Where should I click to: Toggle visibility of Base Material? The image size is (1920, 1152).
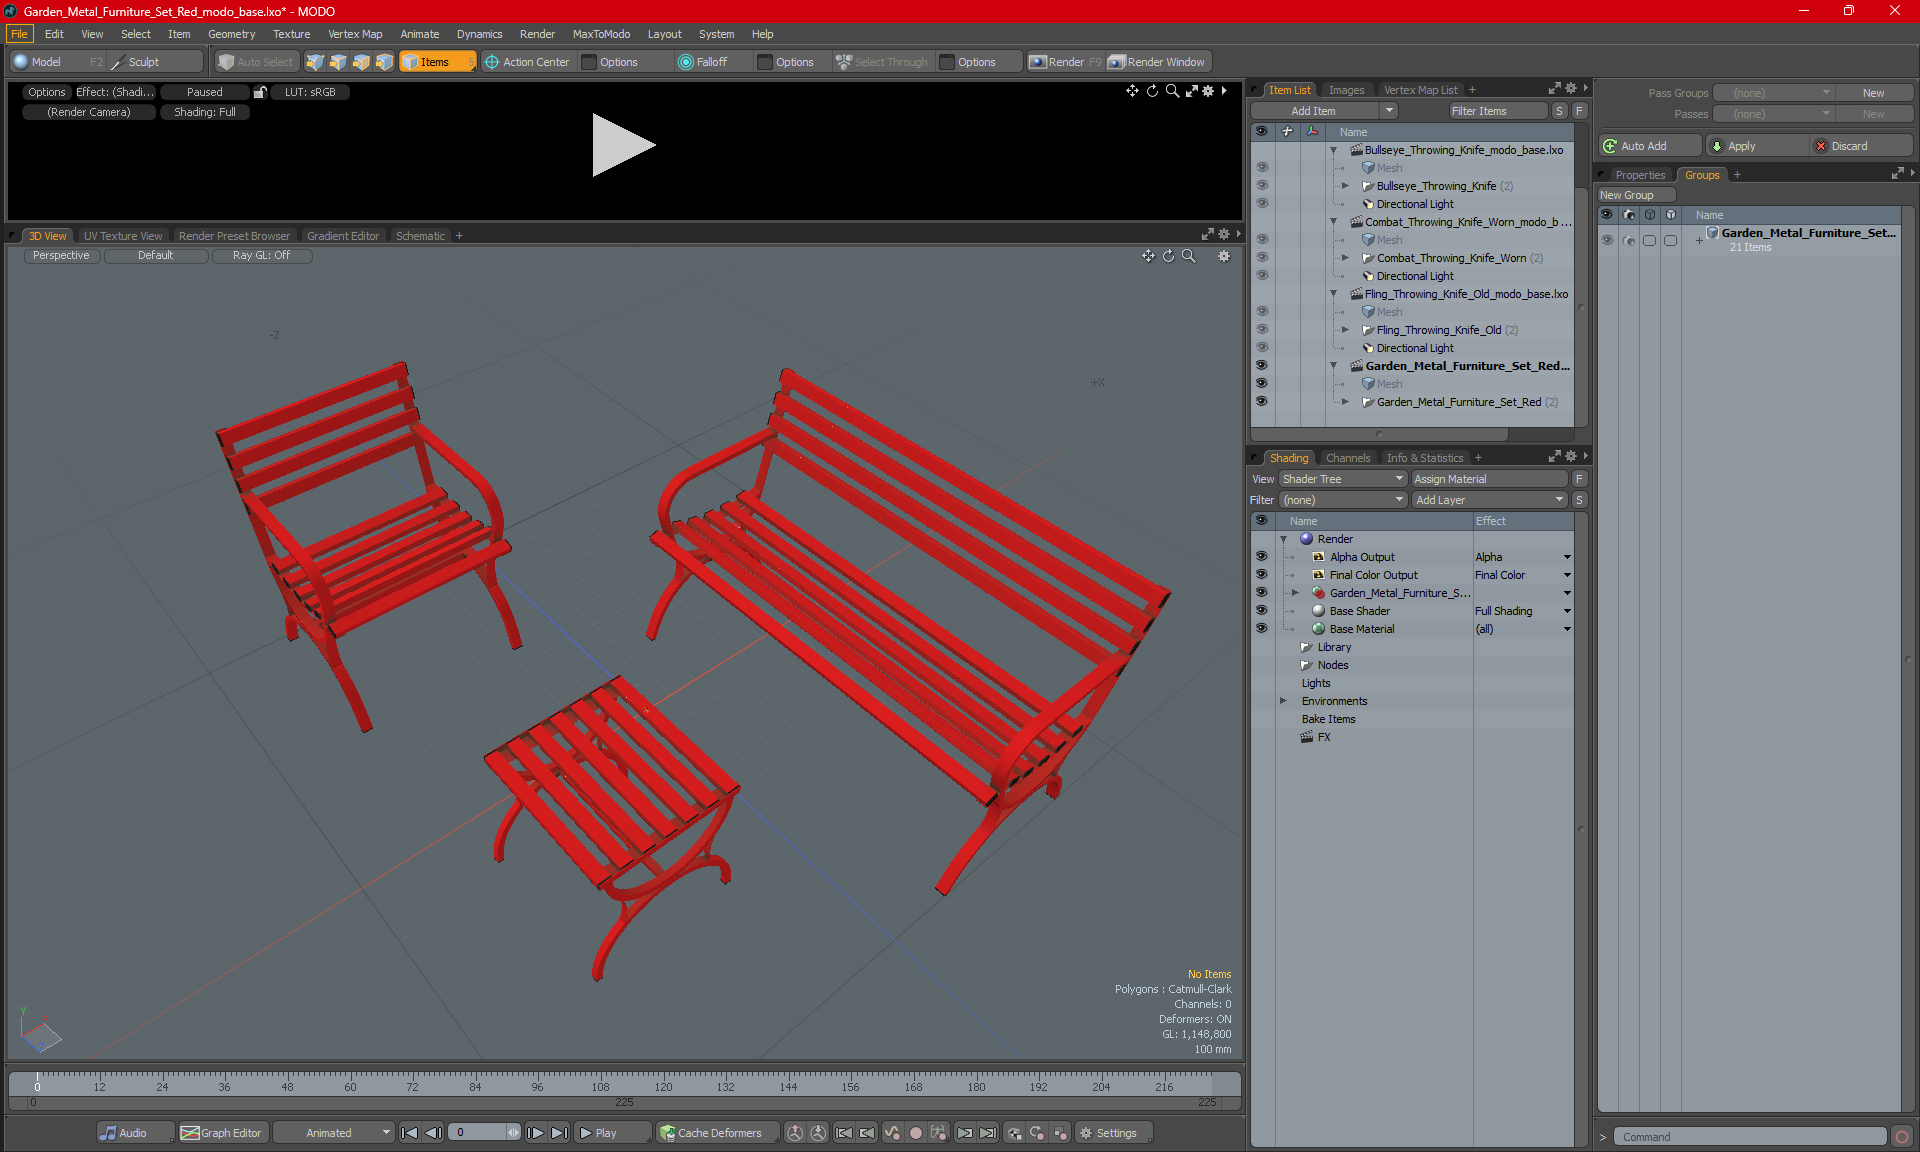[x=1261, y=629]
